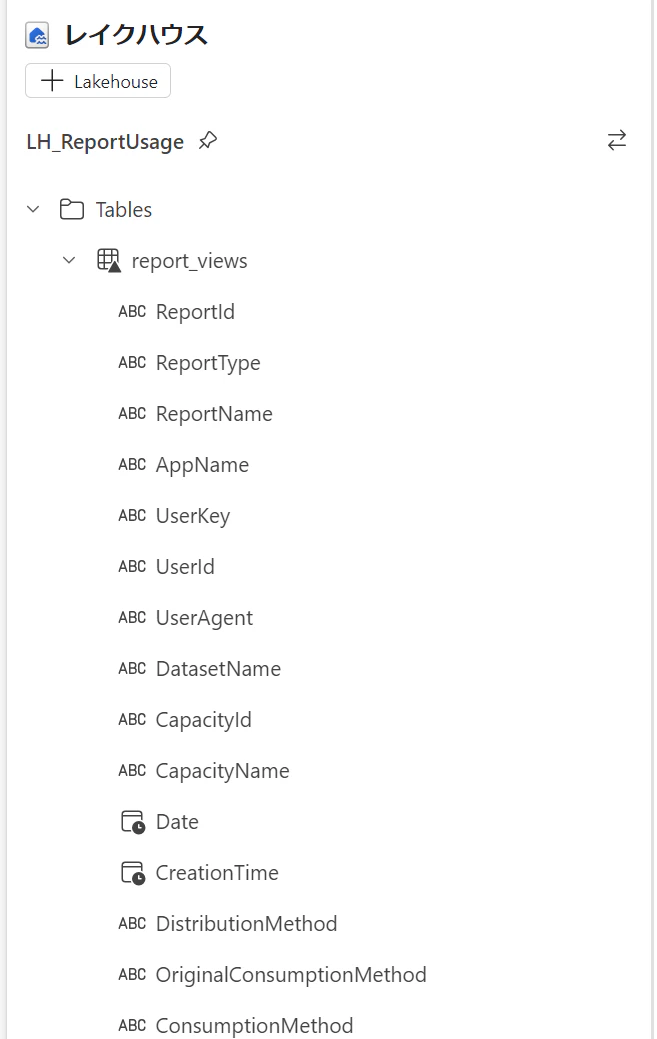Click the swap lakehouse arrows icon
This screenshot has width=657, height=1039.
(x=617, y=140)
